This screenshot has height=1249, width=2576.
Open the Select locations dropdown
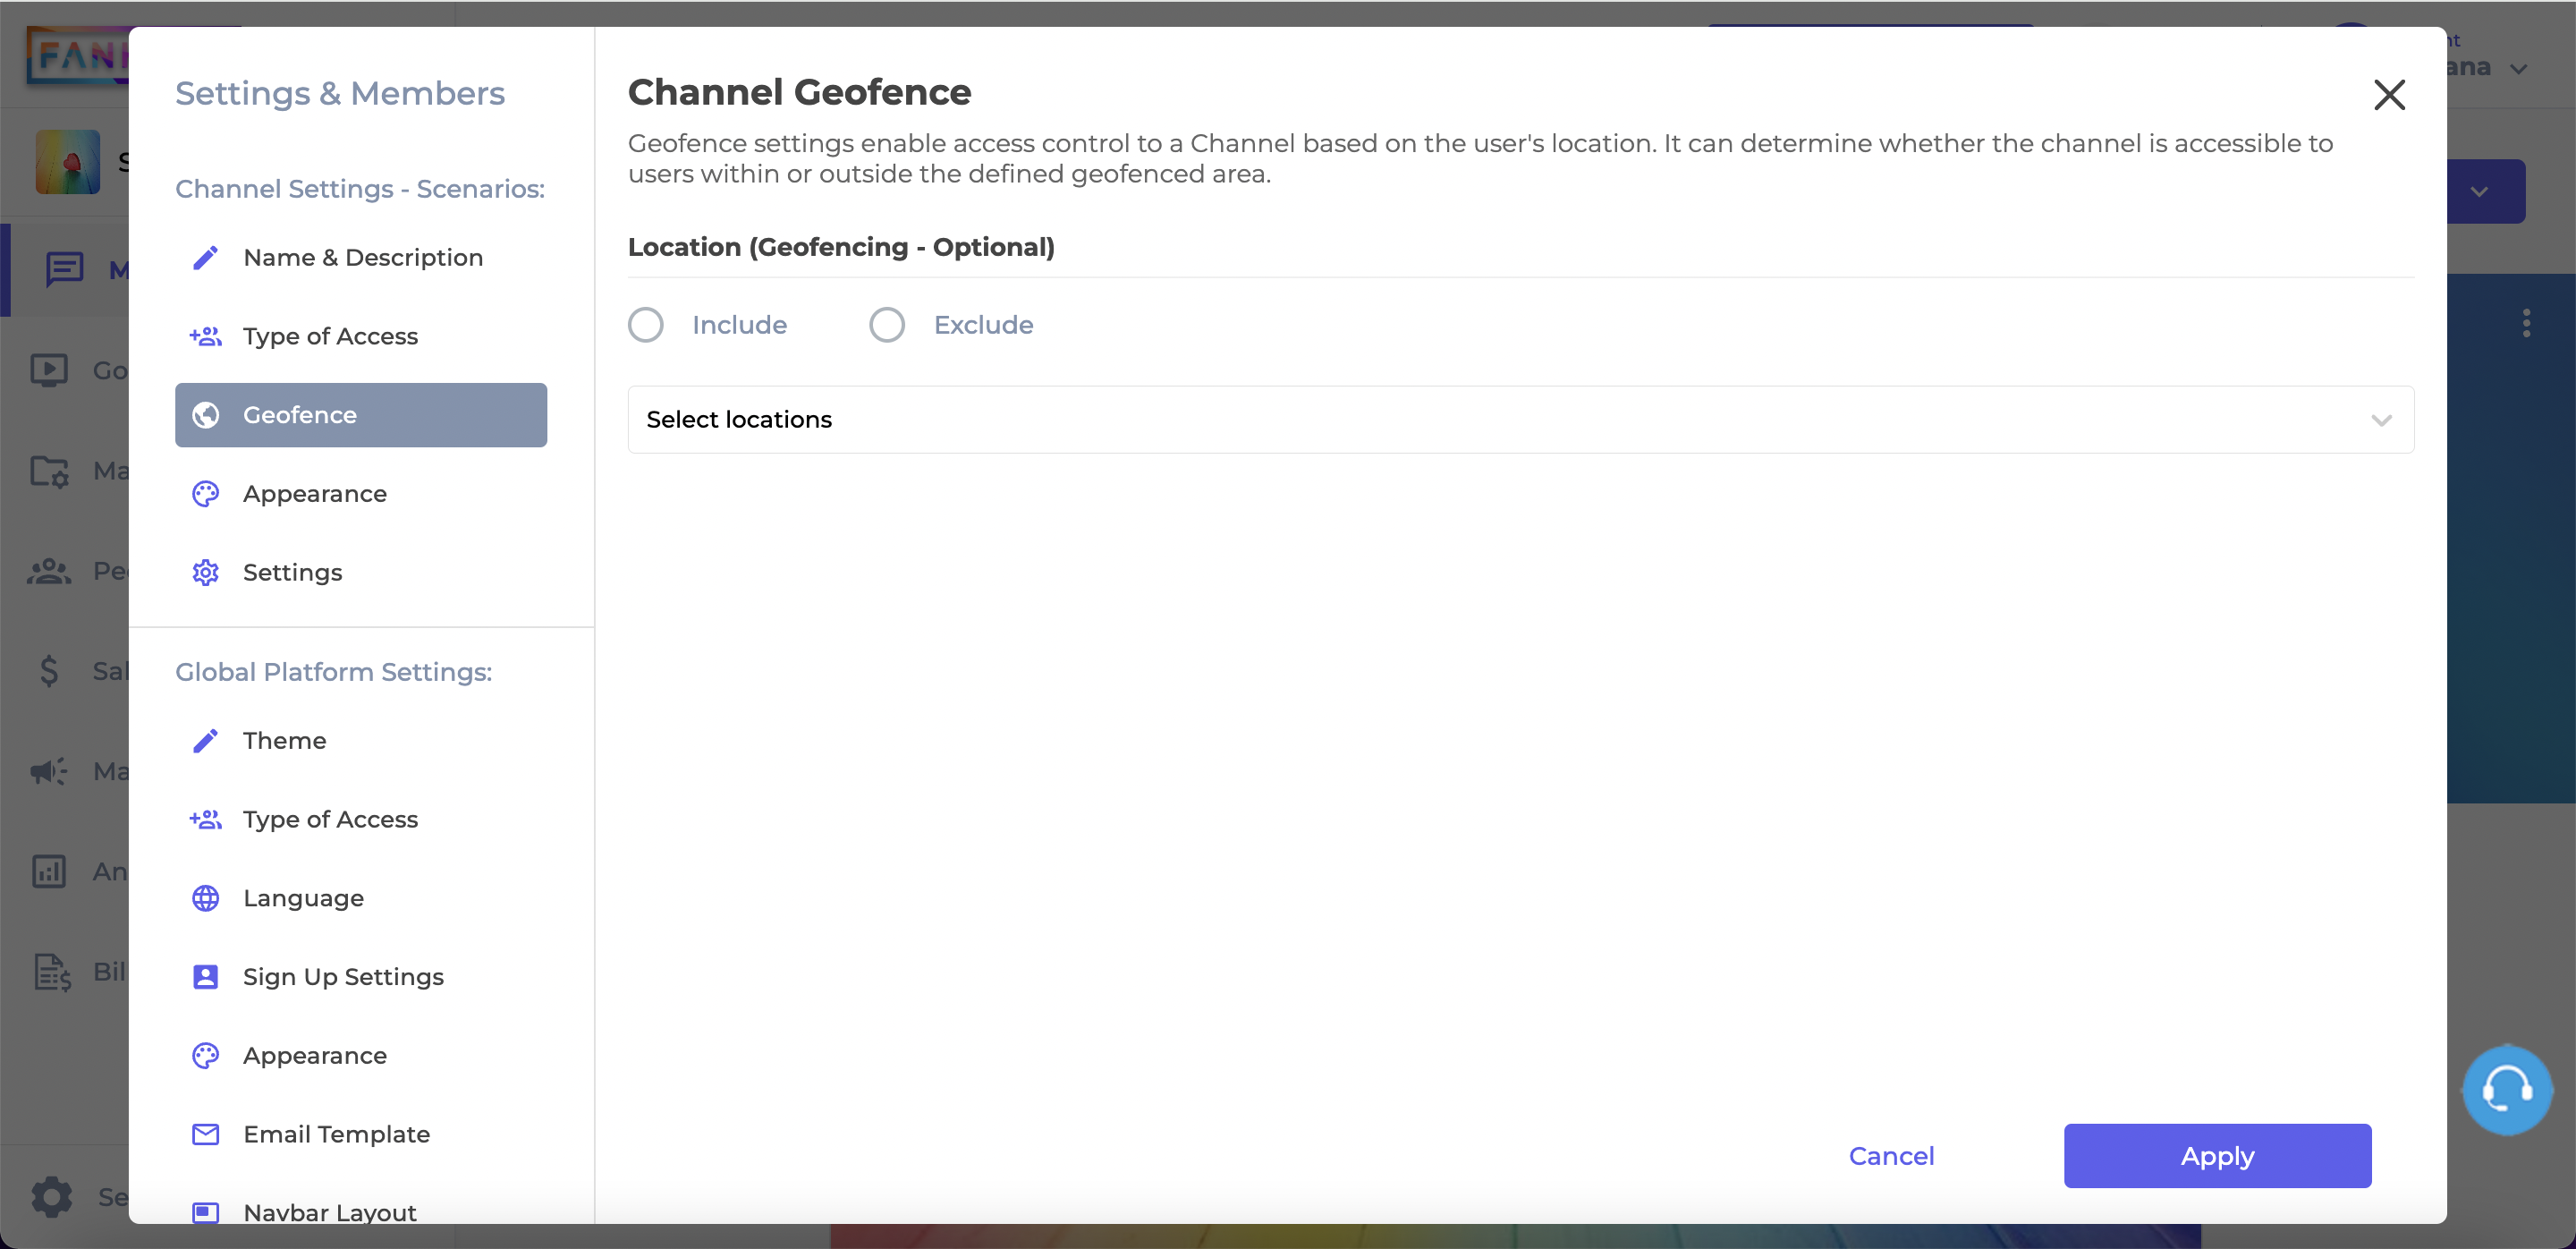pos(1520,420)
